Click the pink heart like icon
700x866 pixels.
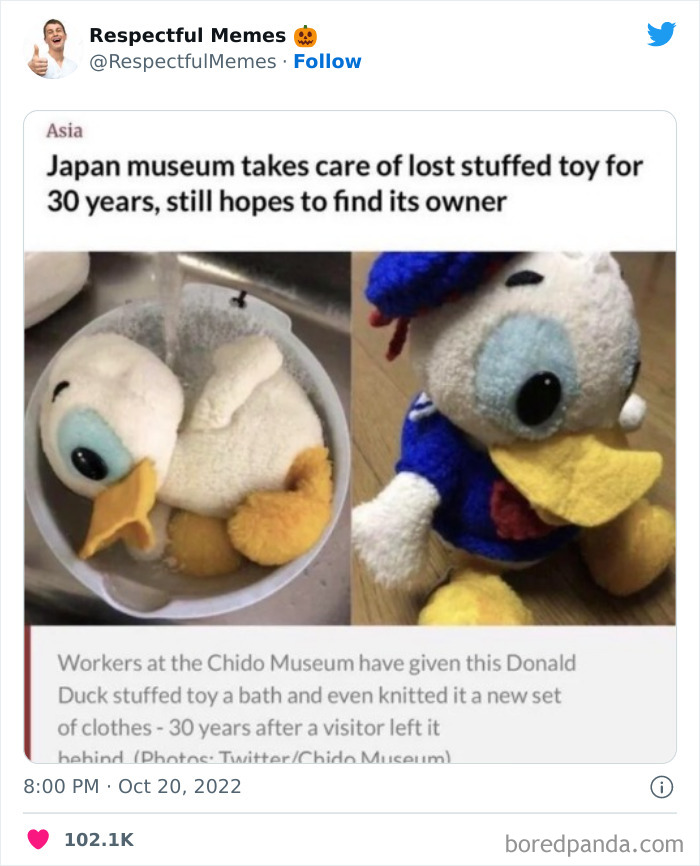pyautogui.click(x=38, y=839)
